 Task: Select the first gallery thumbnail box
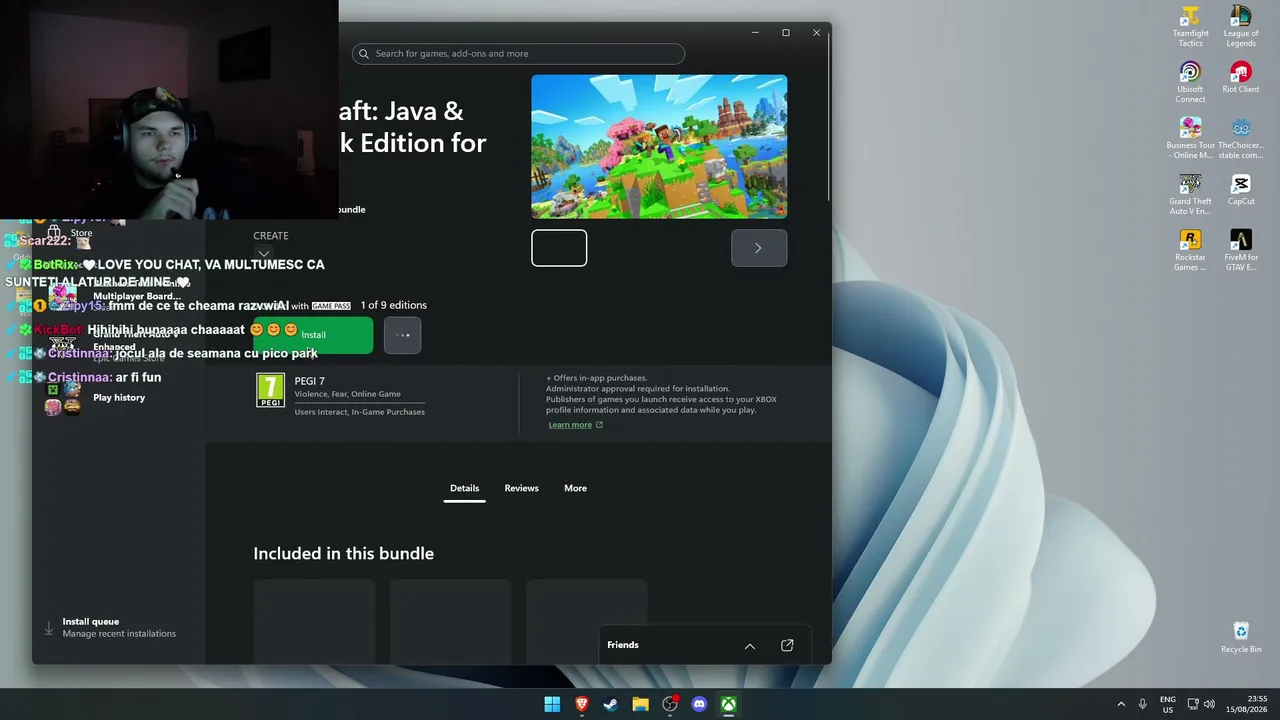559,248
